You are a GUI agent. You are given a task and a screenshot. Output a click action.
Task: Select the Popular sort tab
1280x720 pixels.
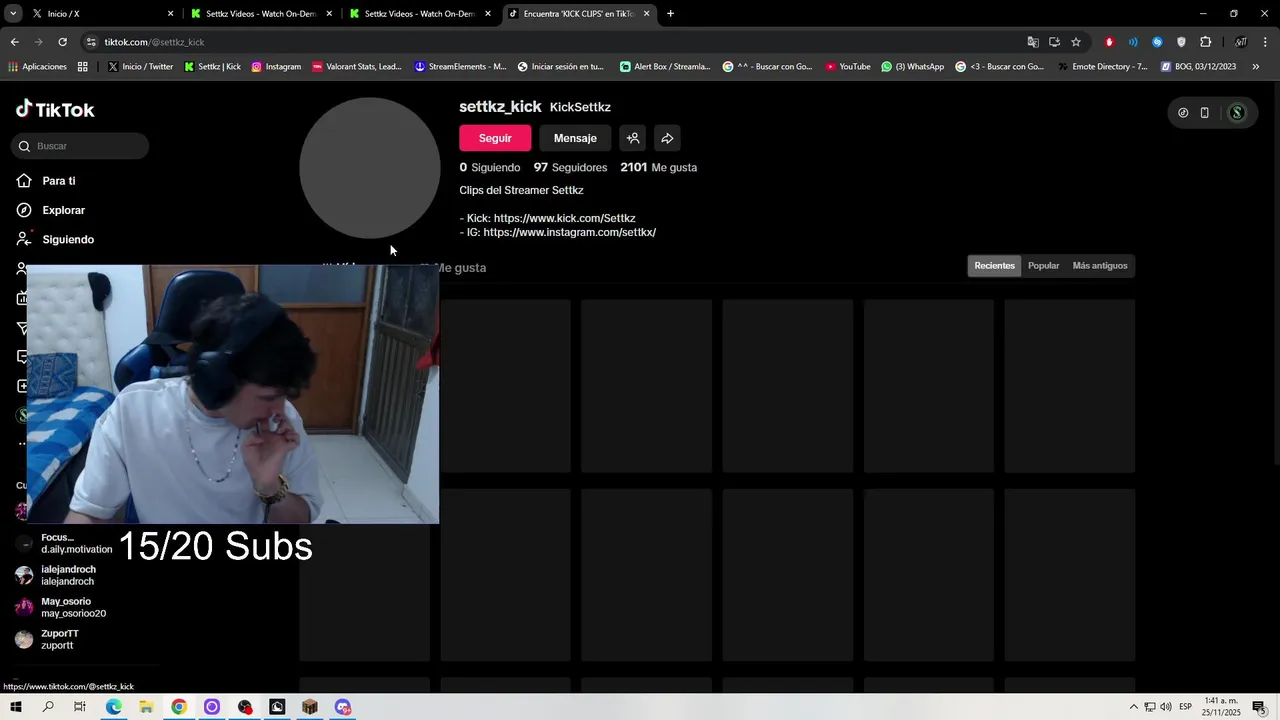coord(1043,266)
